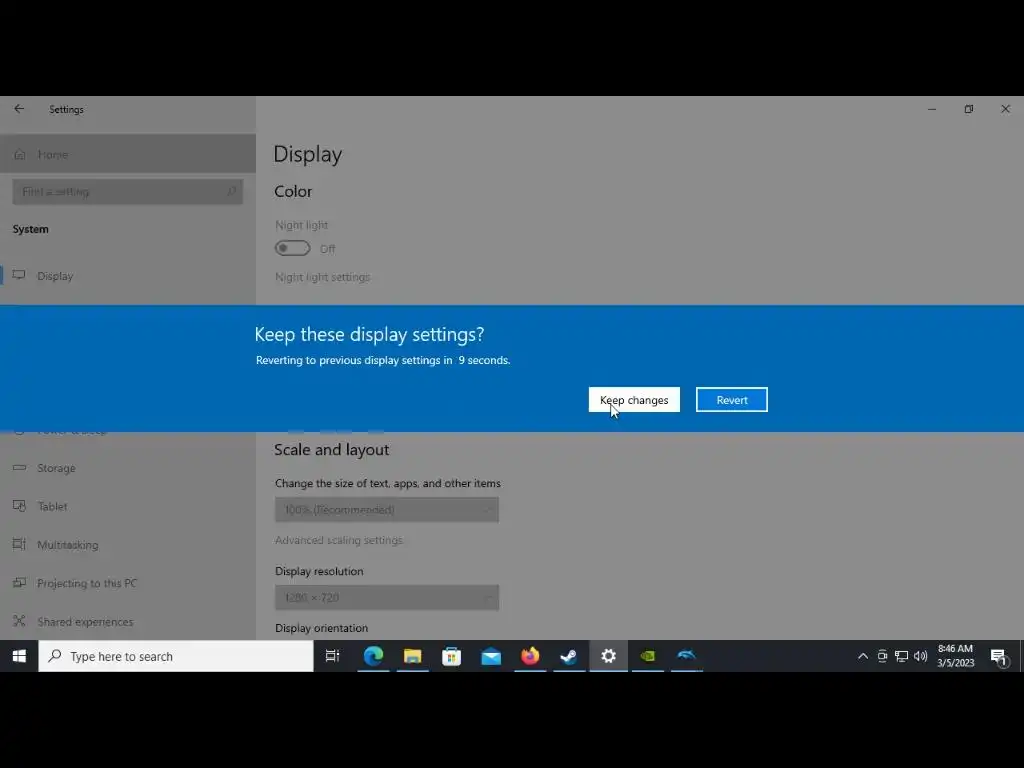Select Display in the sidebar
Viewport: 1024px width, 768px height.
pyautogui.click(x=128, y=276)
